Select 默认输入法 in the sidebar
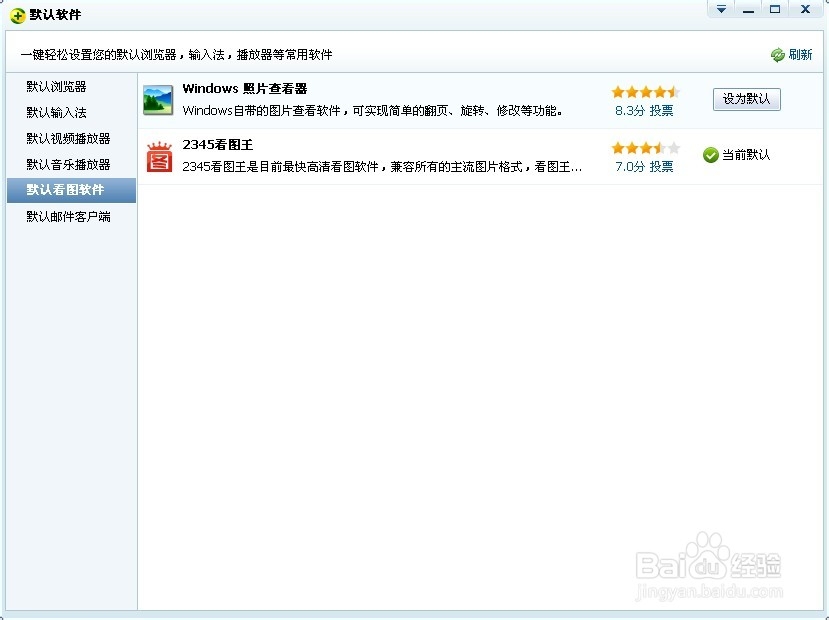829x620 pixels. tap(57, 113)
